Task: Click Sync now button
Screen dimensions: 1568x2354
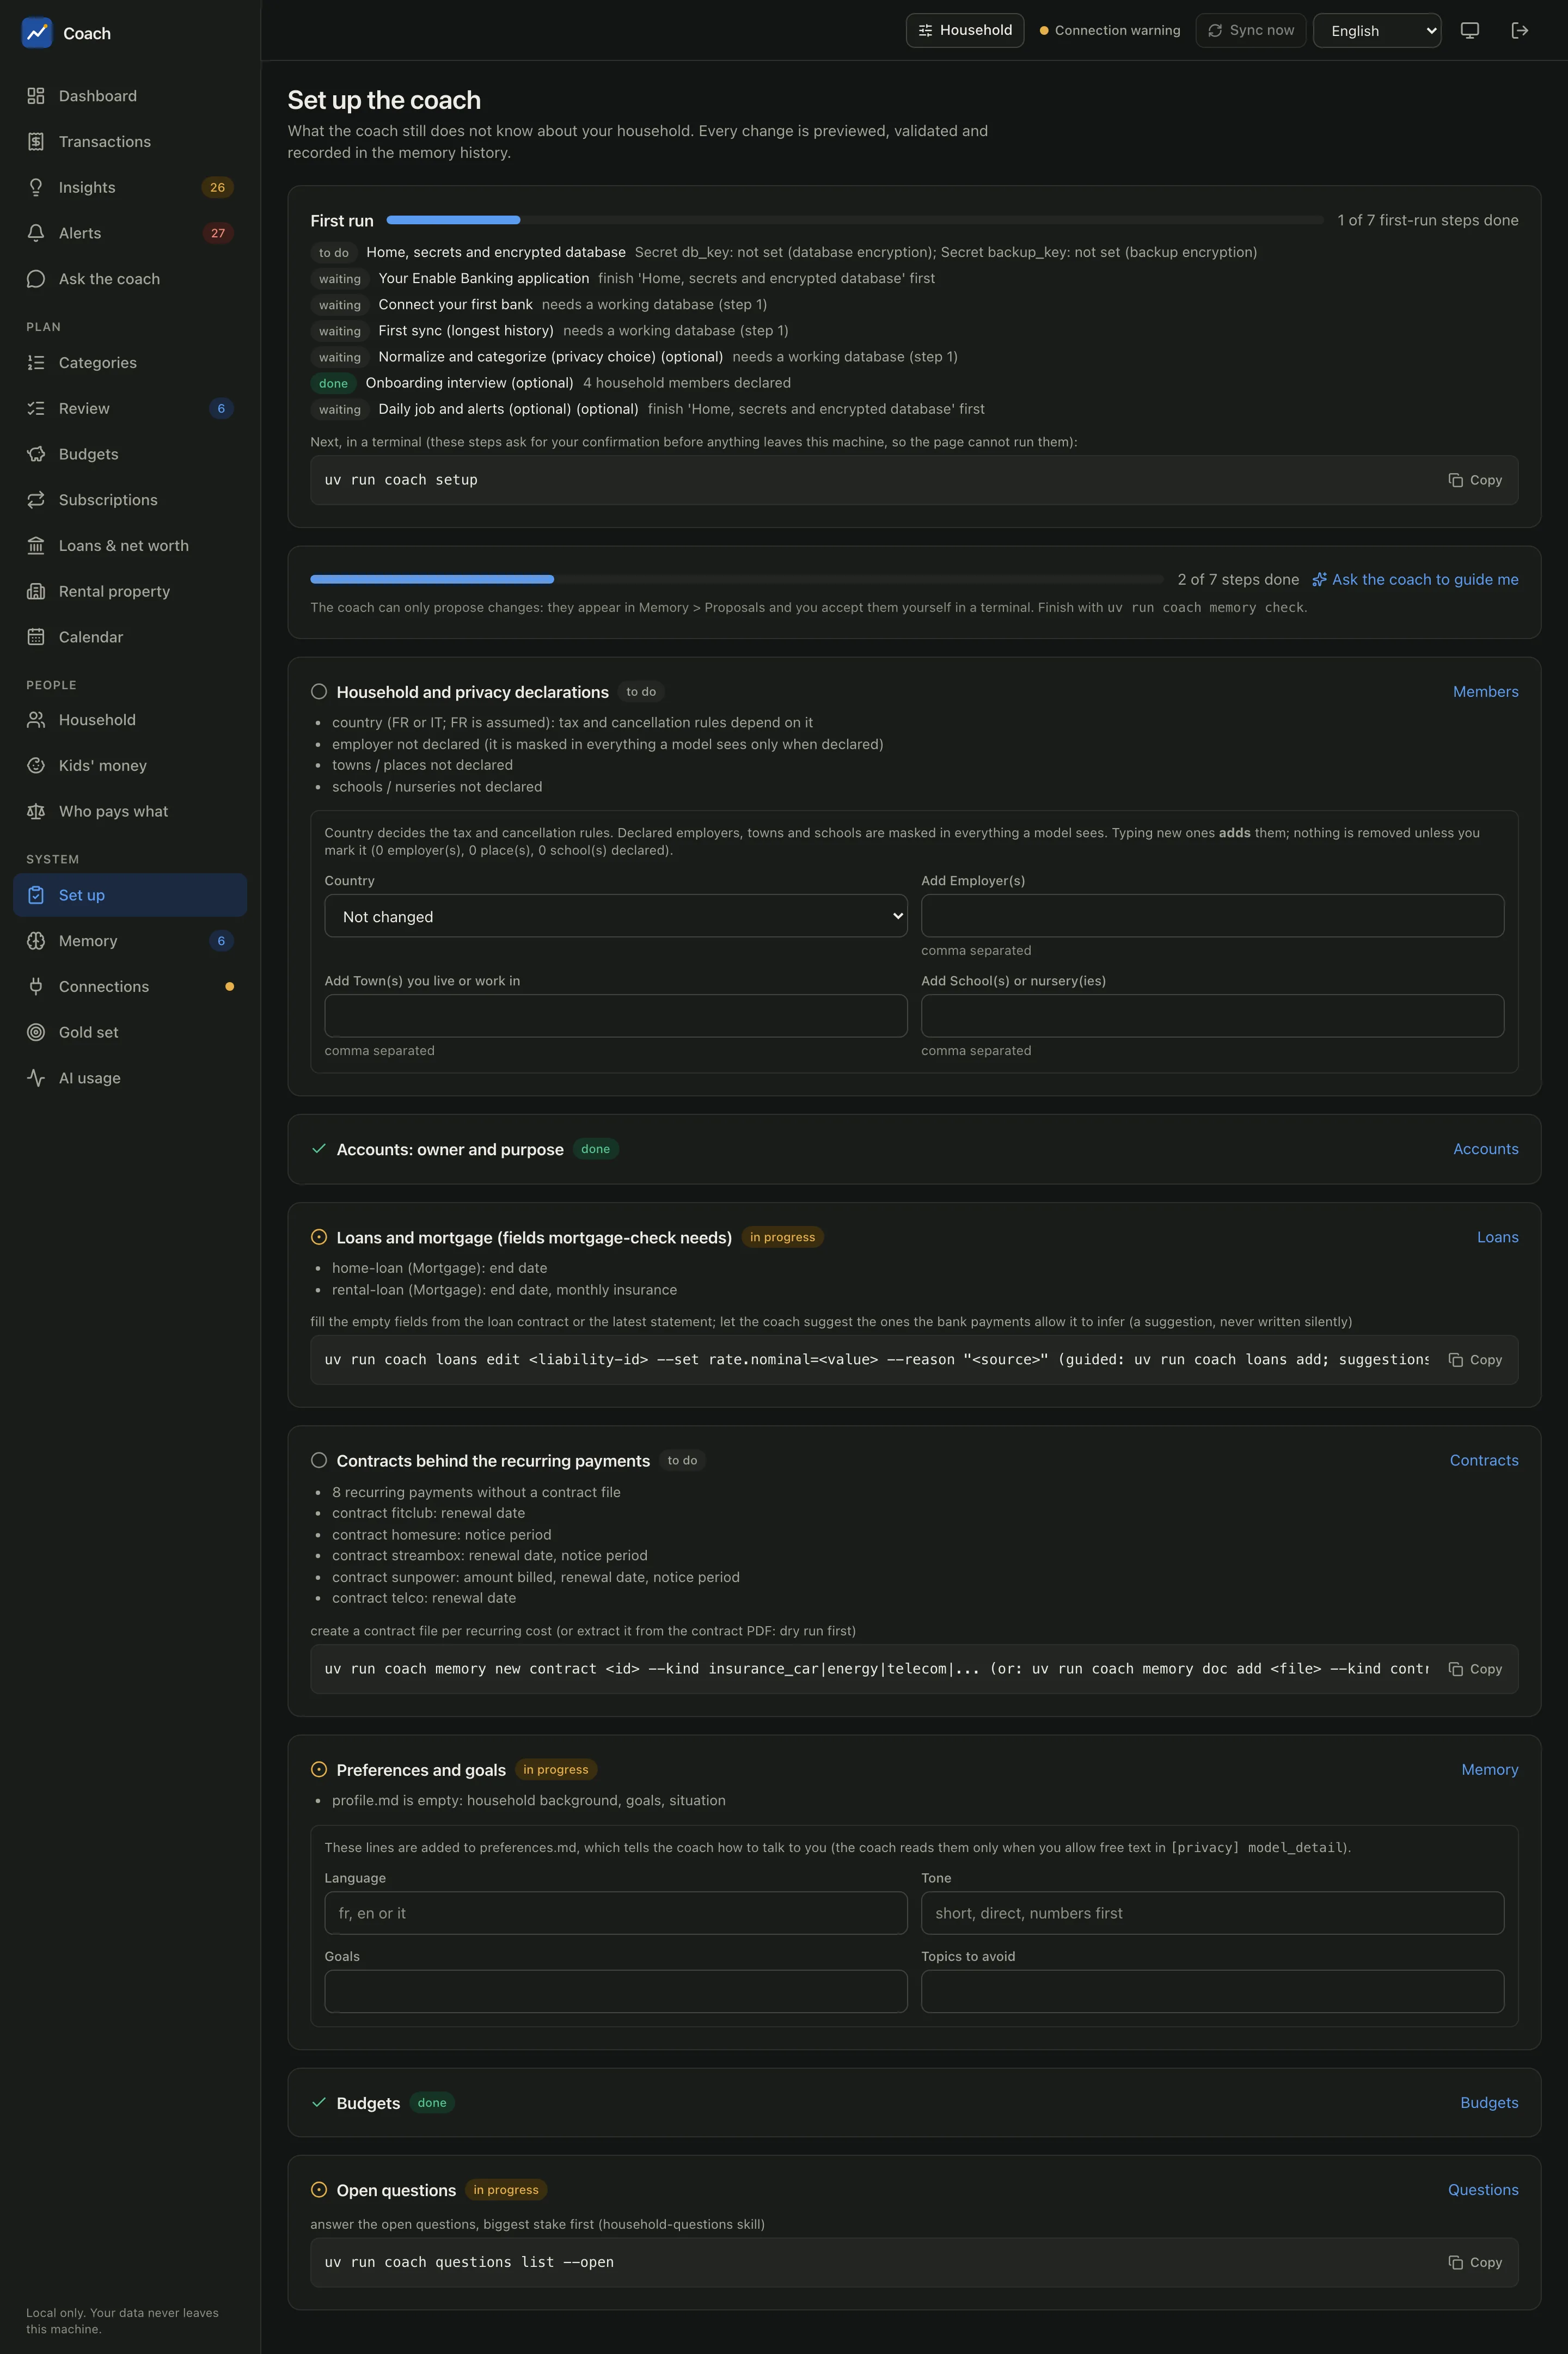Action: click(1251, 30)
